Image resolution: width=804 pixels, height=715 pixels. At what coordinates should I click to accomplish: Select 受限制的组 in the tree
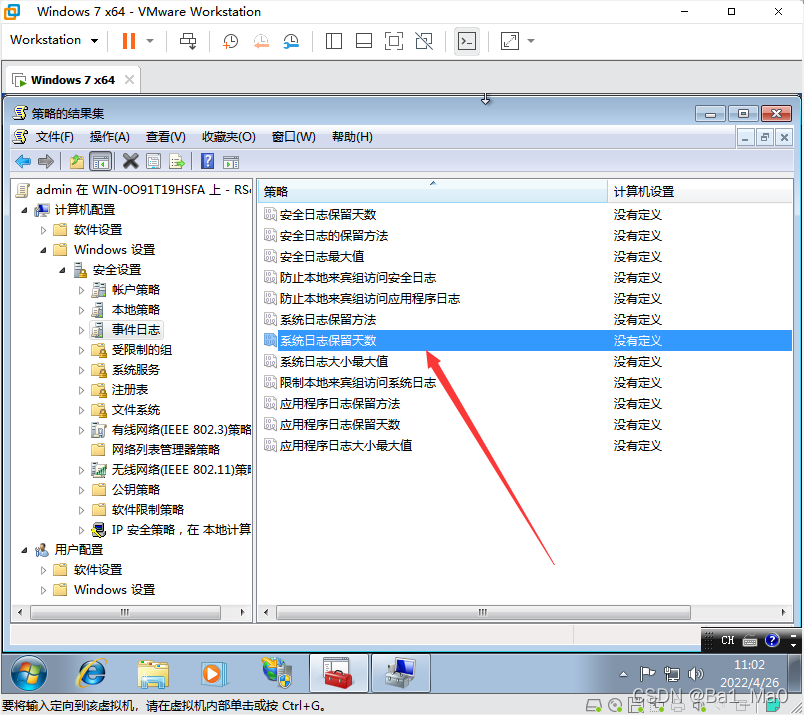(142, 350)
